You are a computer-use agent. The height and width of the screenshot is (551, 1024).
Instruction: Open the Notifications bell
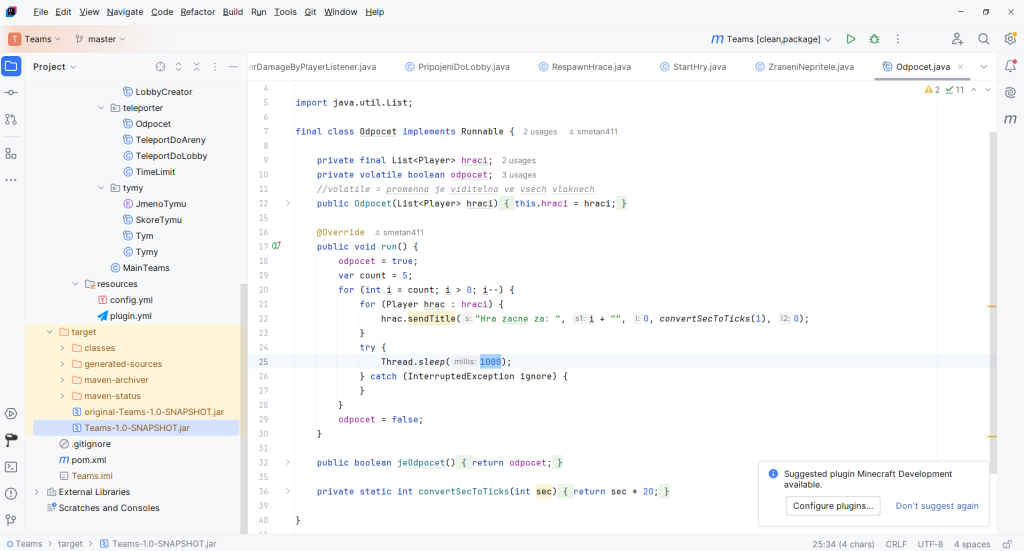click(1010, 66)
